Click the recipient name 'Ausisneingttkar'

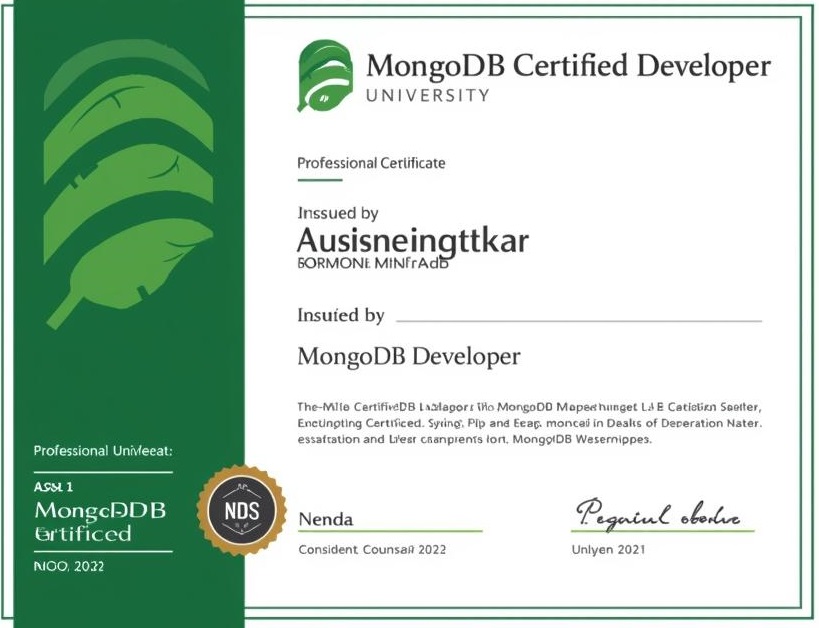[x=413, y=241]
